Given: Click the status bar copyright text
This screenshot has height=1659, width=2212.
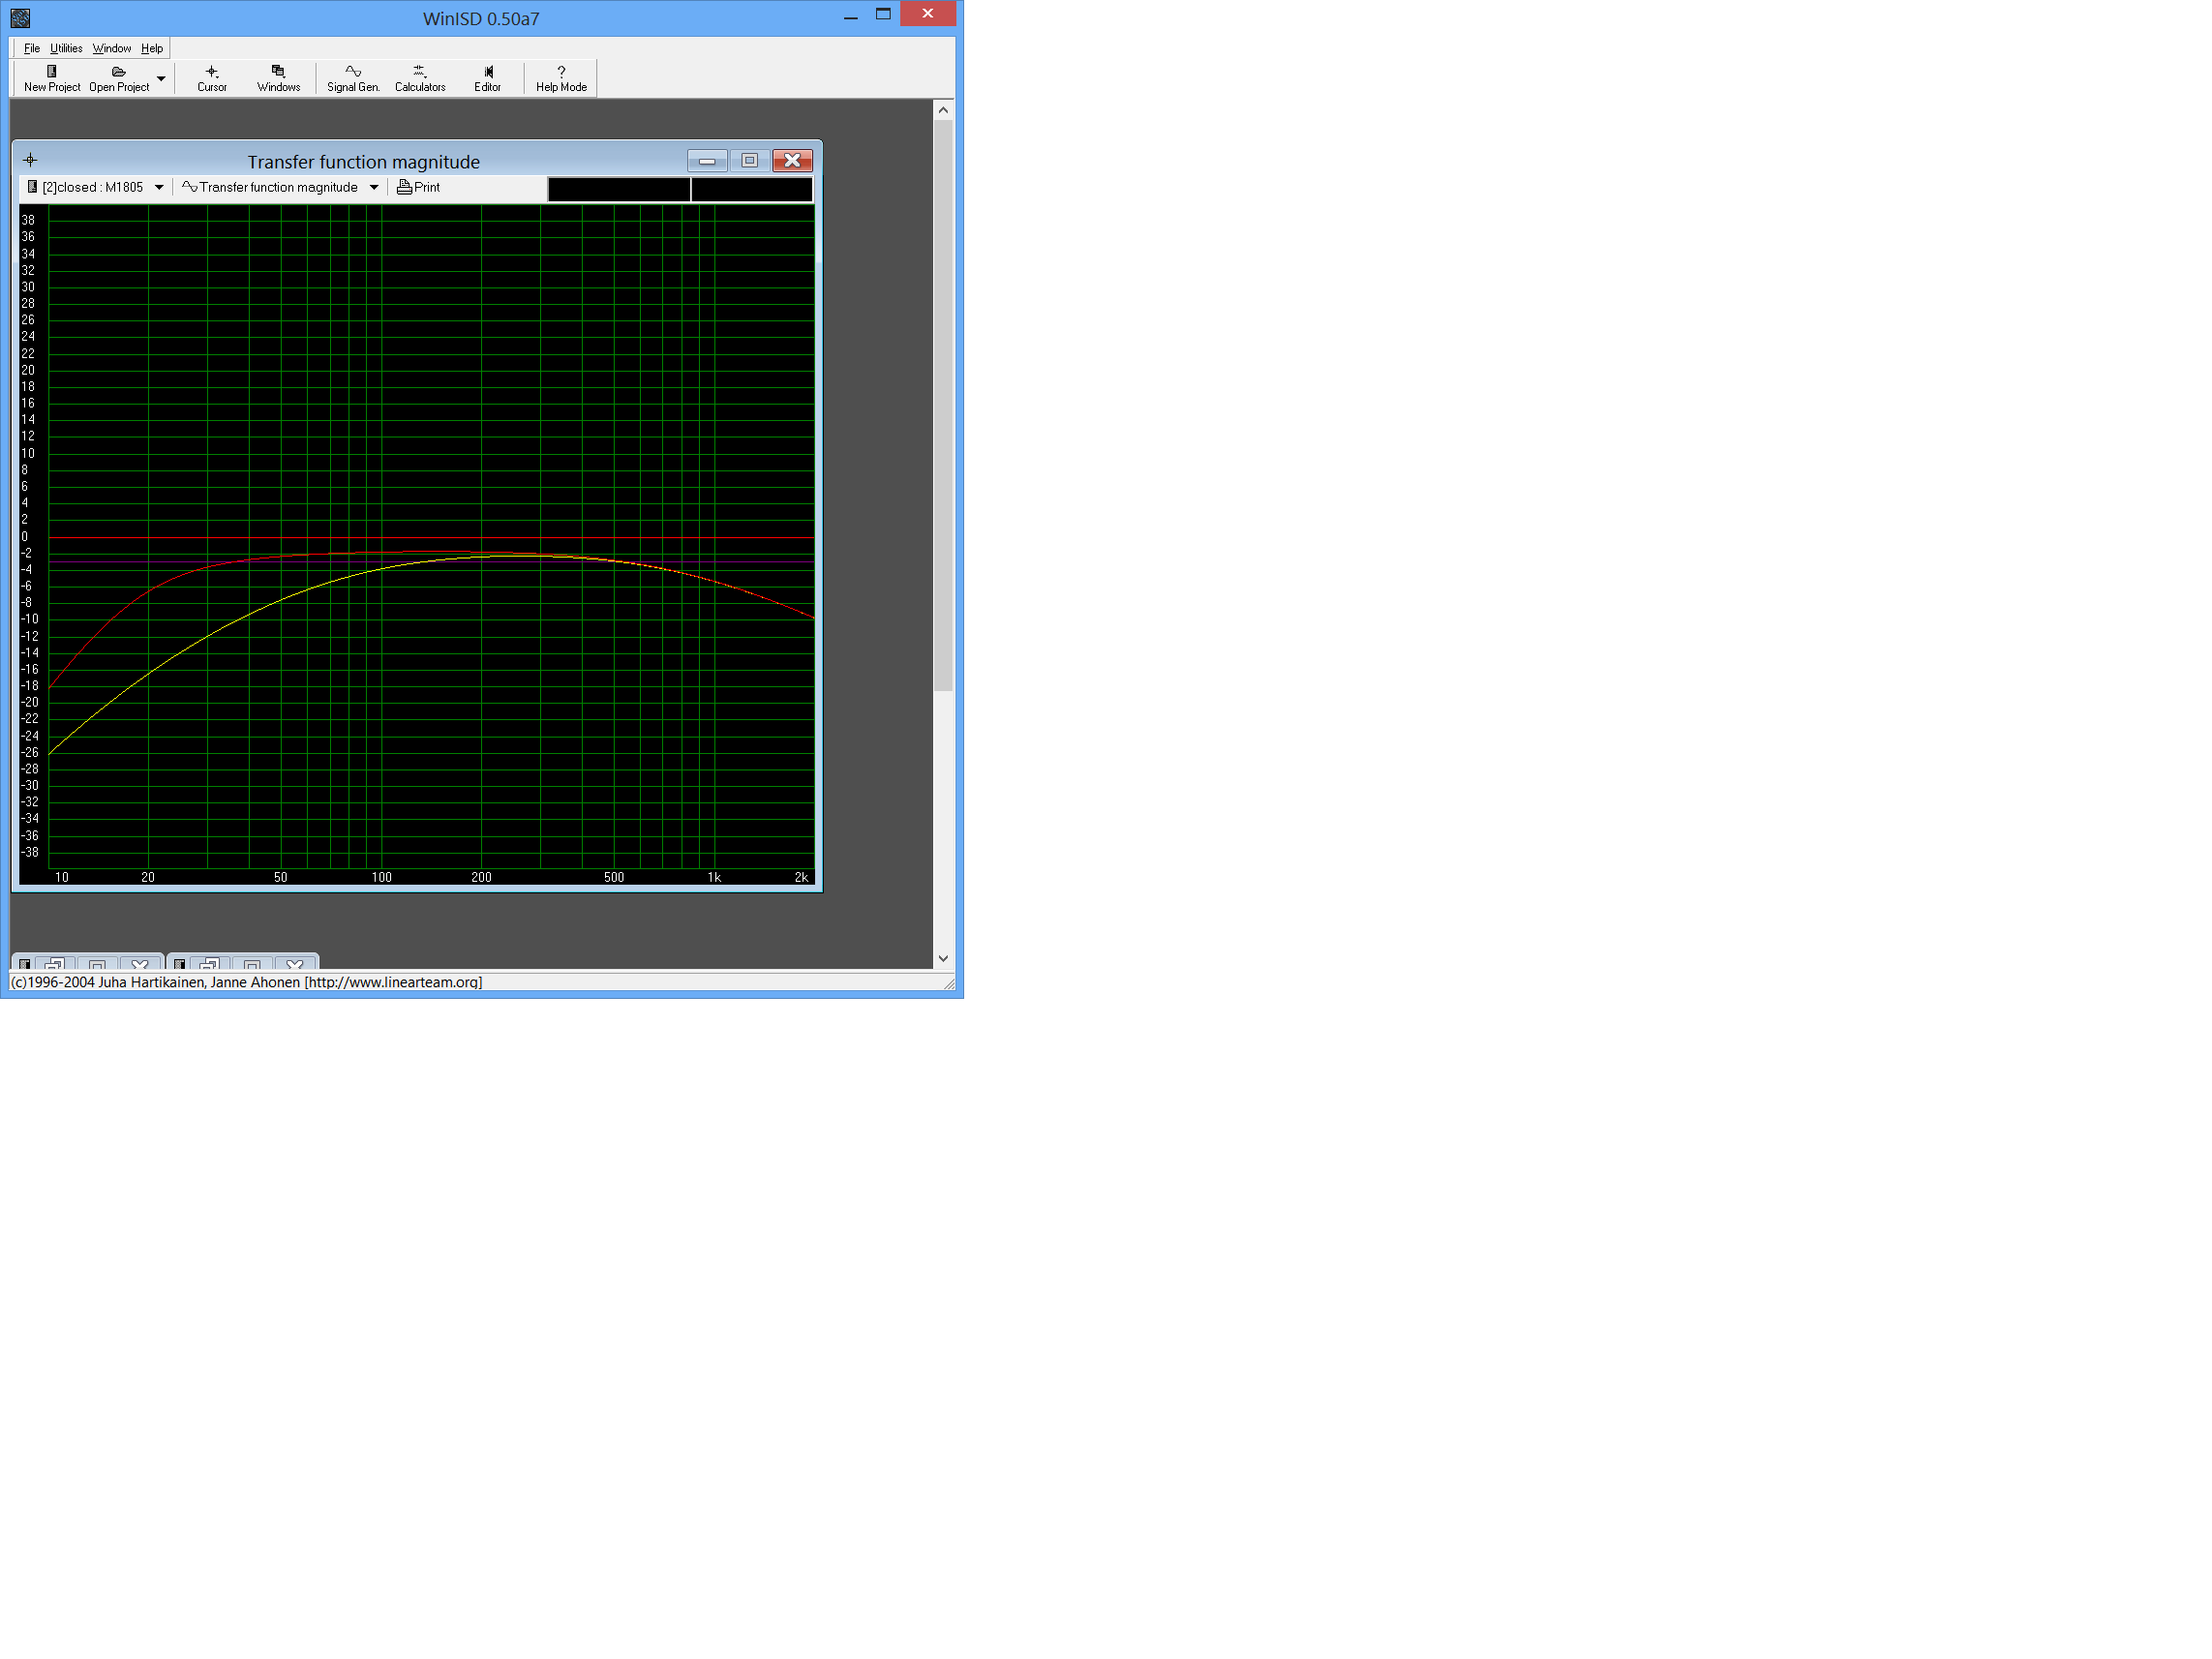Looking at the screenshot, I should pos(246,982).
